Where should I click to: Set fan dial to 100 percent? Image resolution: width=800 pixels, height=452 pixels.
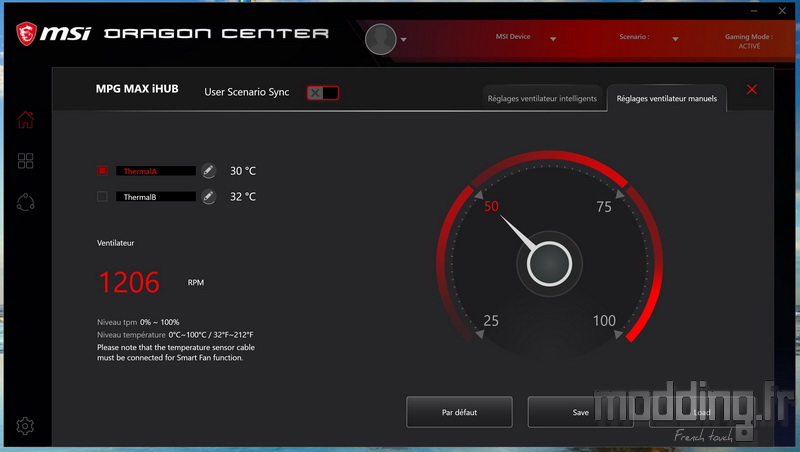(x=604, y=321)
